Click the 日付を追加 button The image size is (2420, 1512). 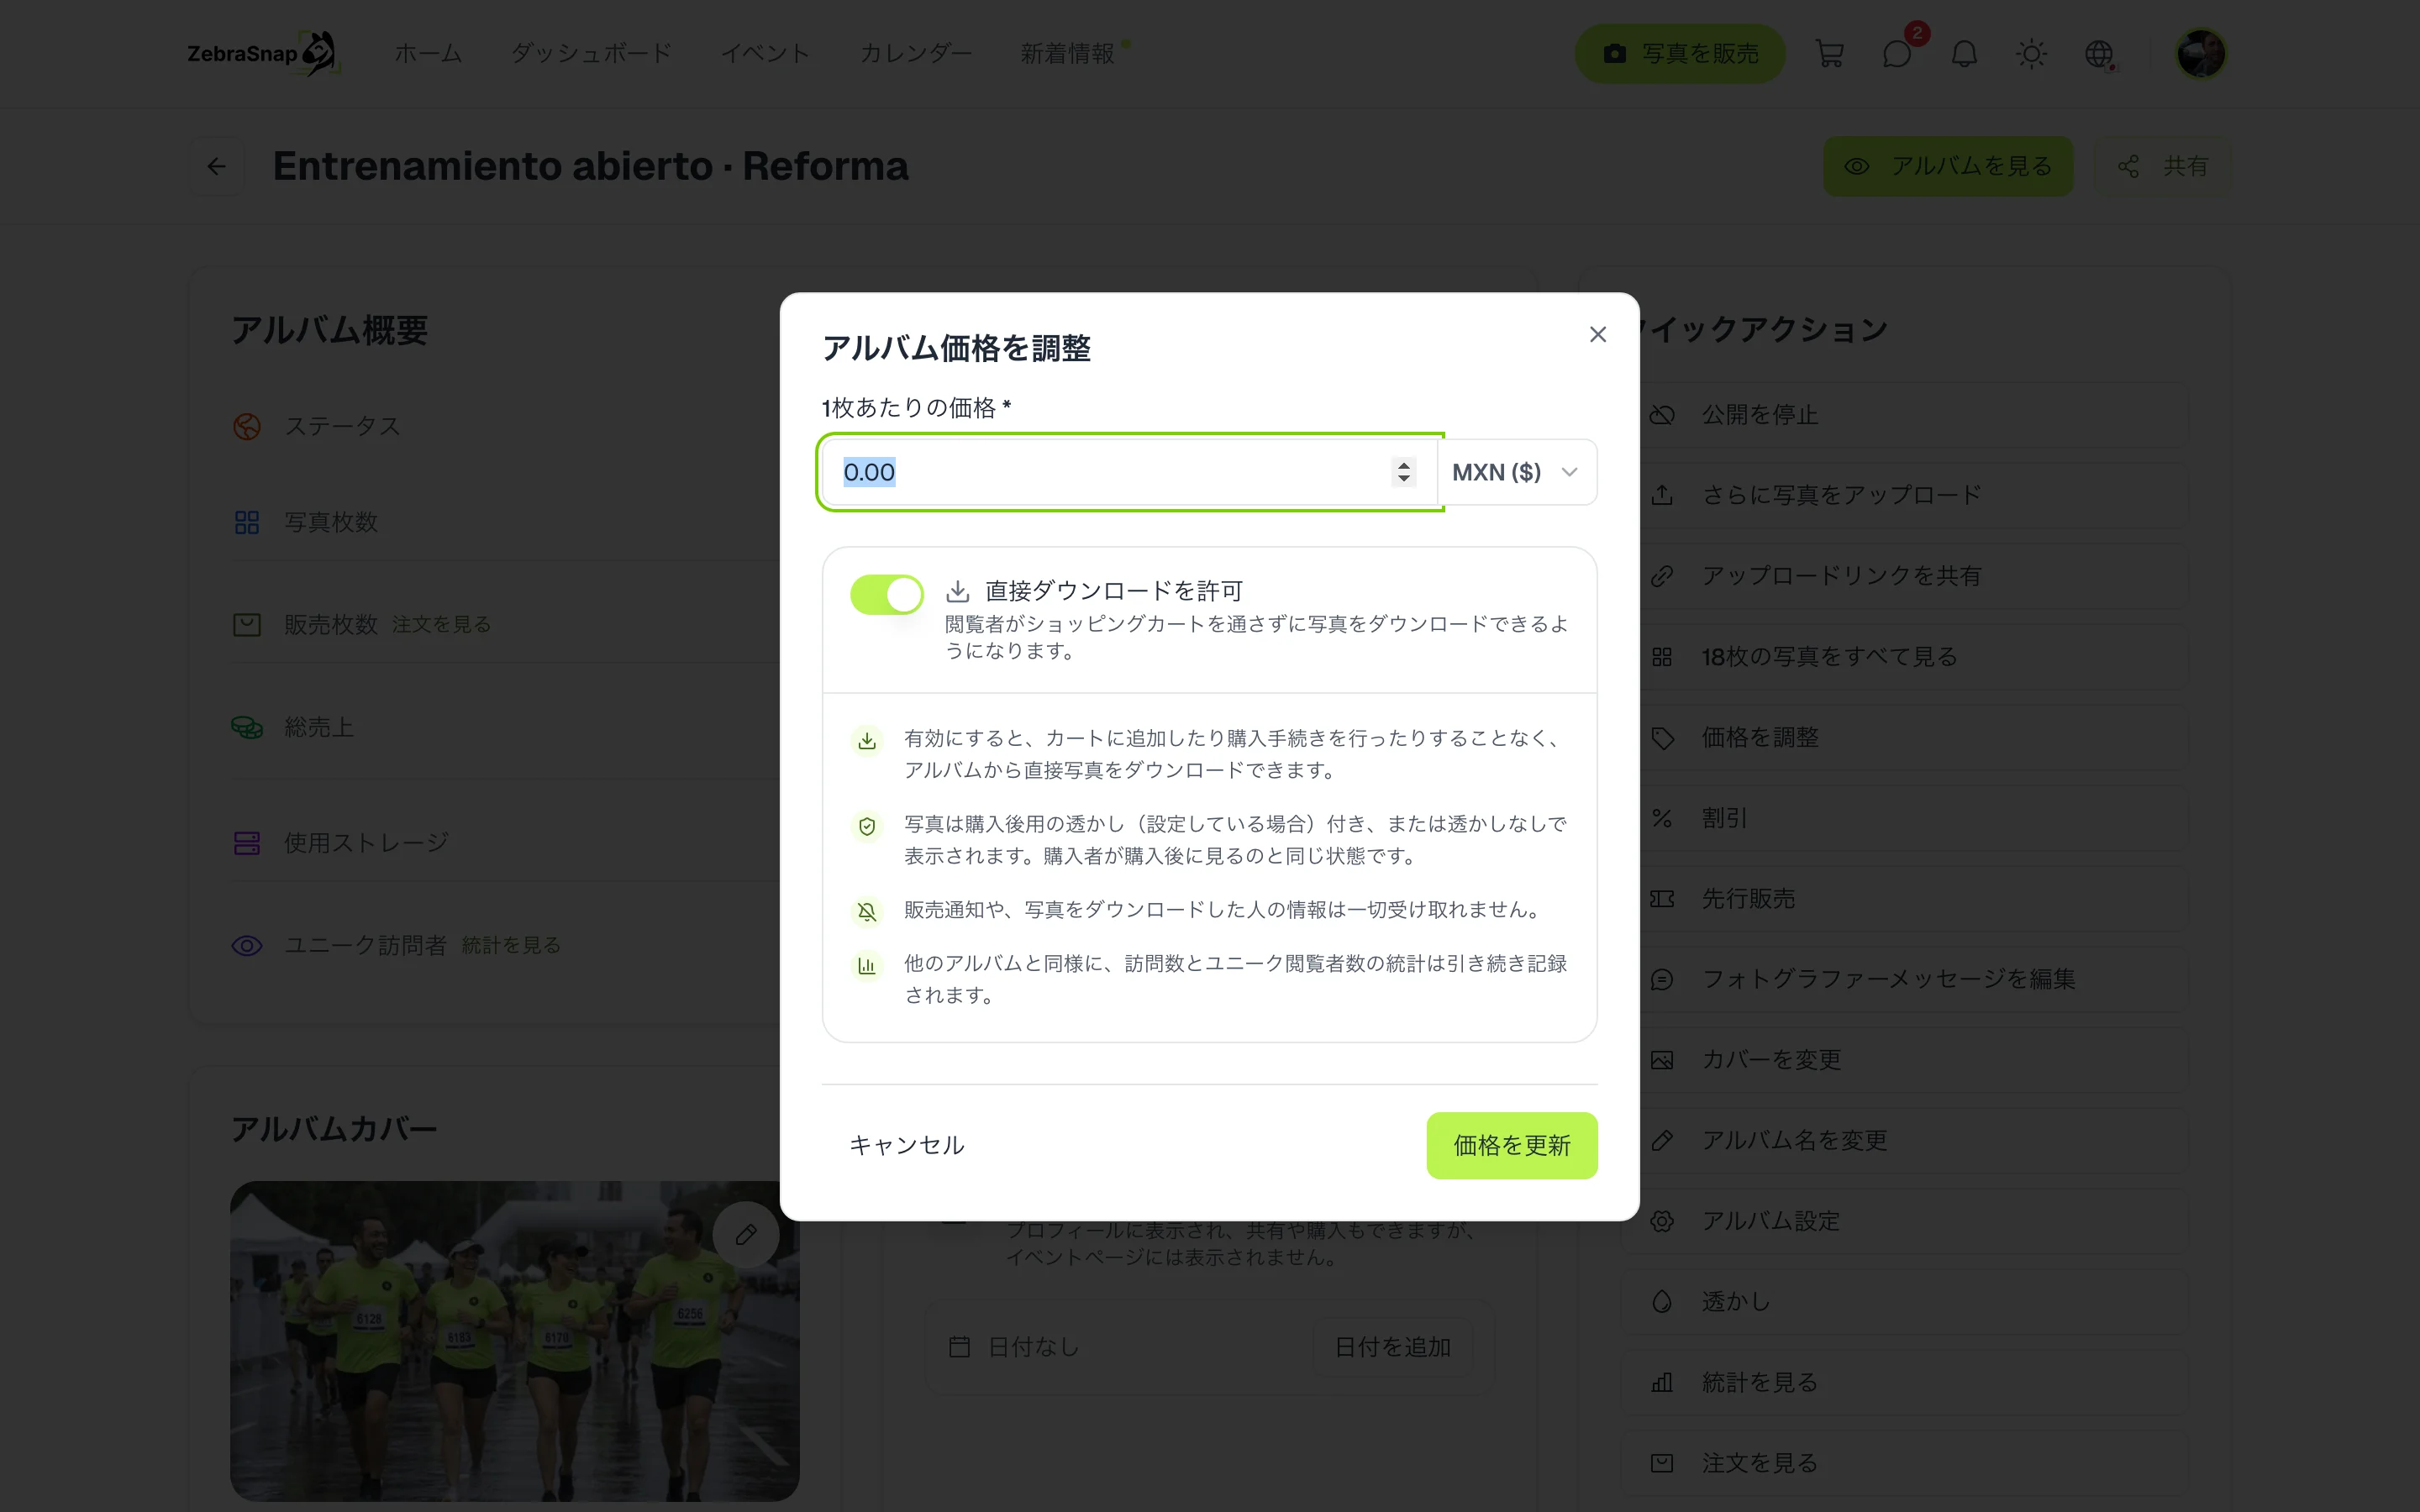(1392, 1347)
